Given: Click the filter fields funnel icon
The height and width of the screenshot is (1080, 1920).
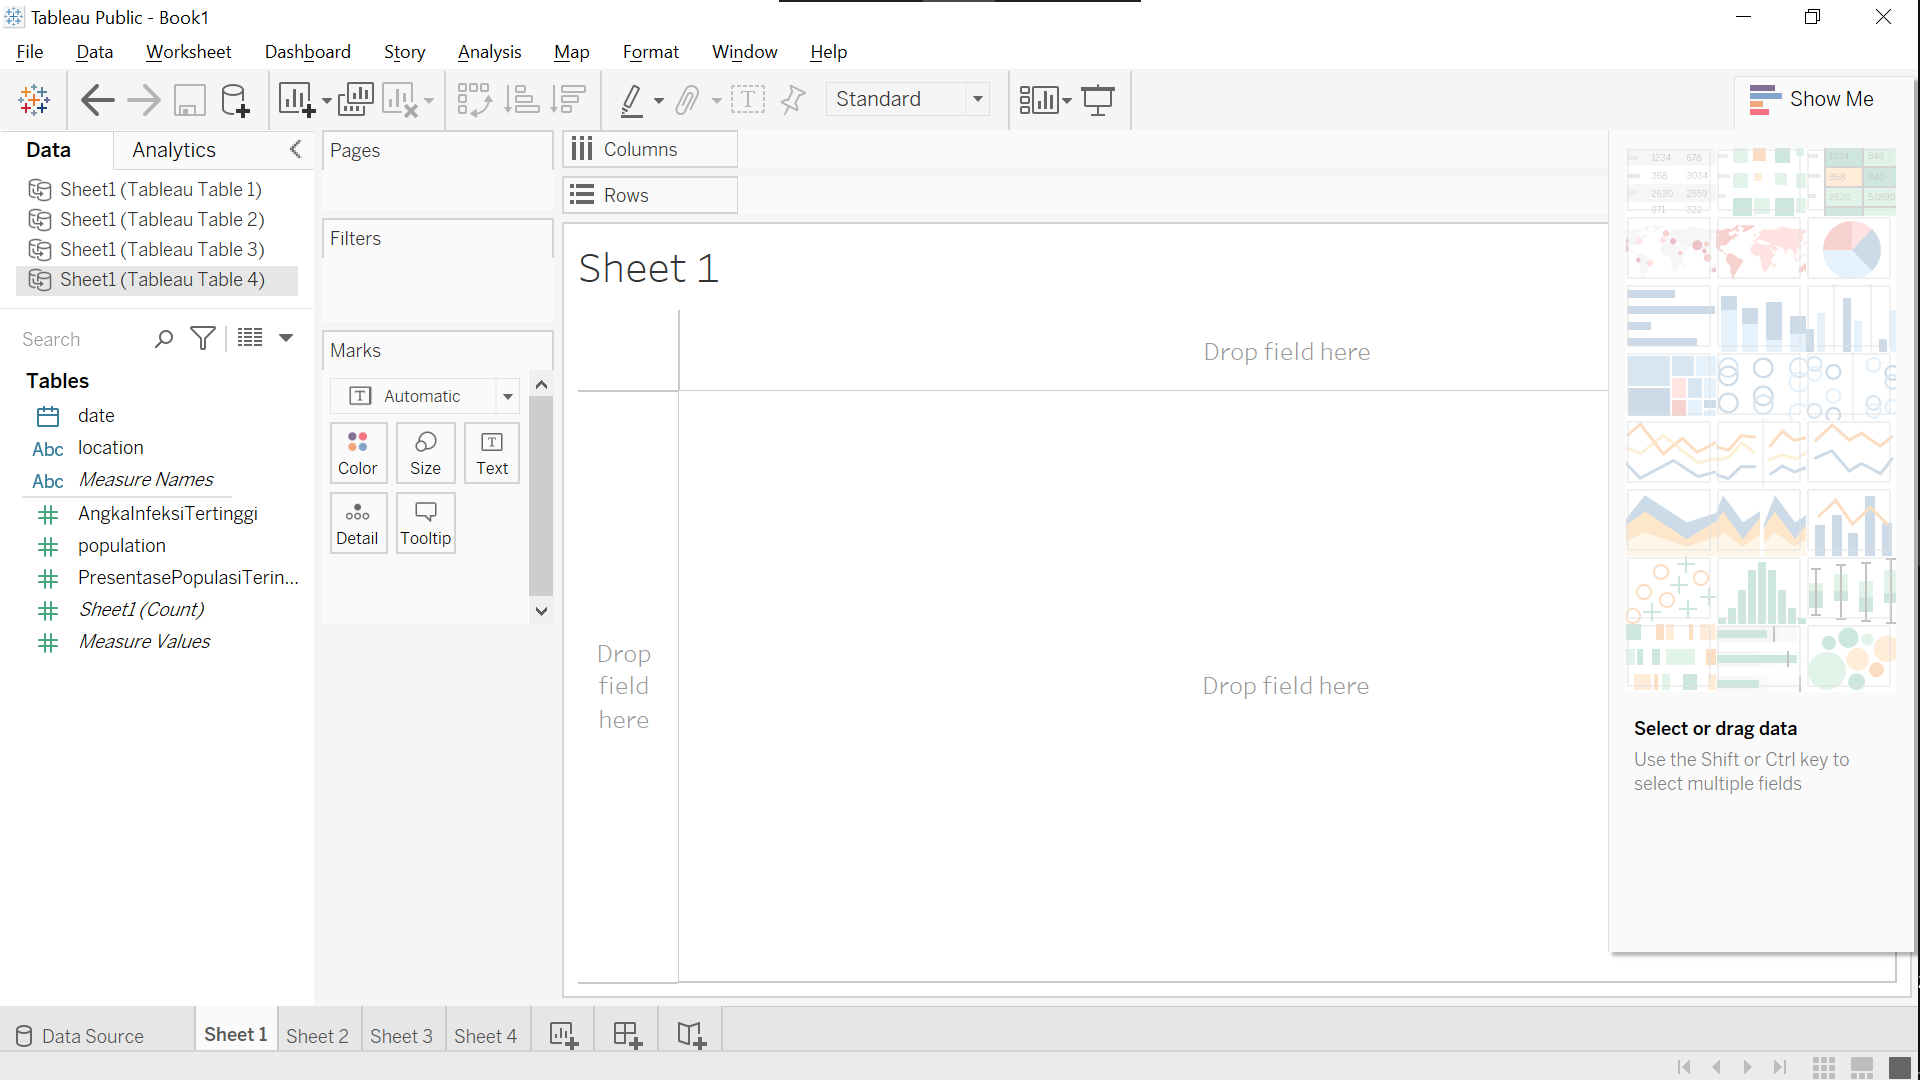Looking at the screenshot, I should tap(203, 339).
